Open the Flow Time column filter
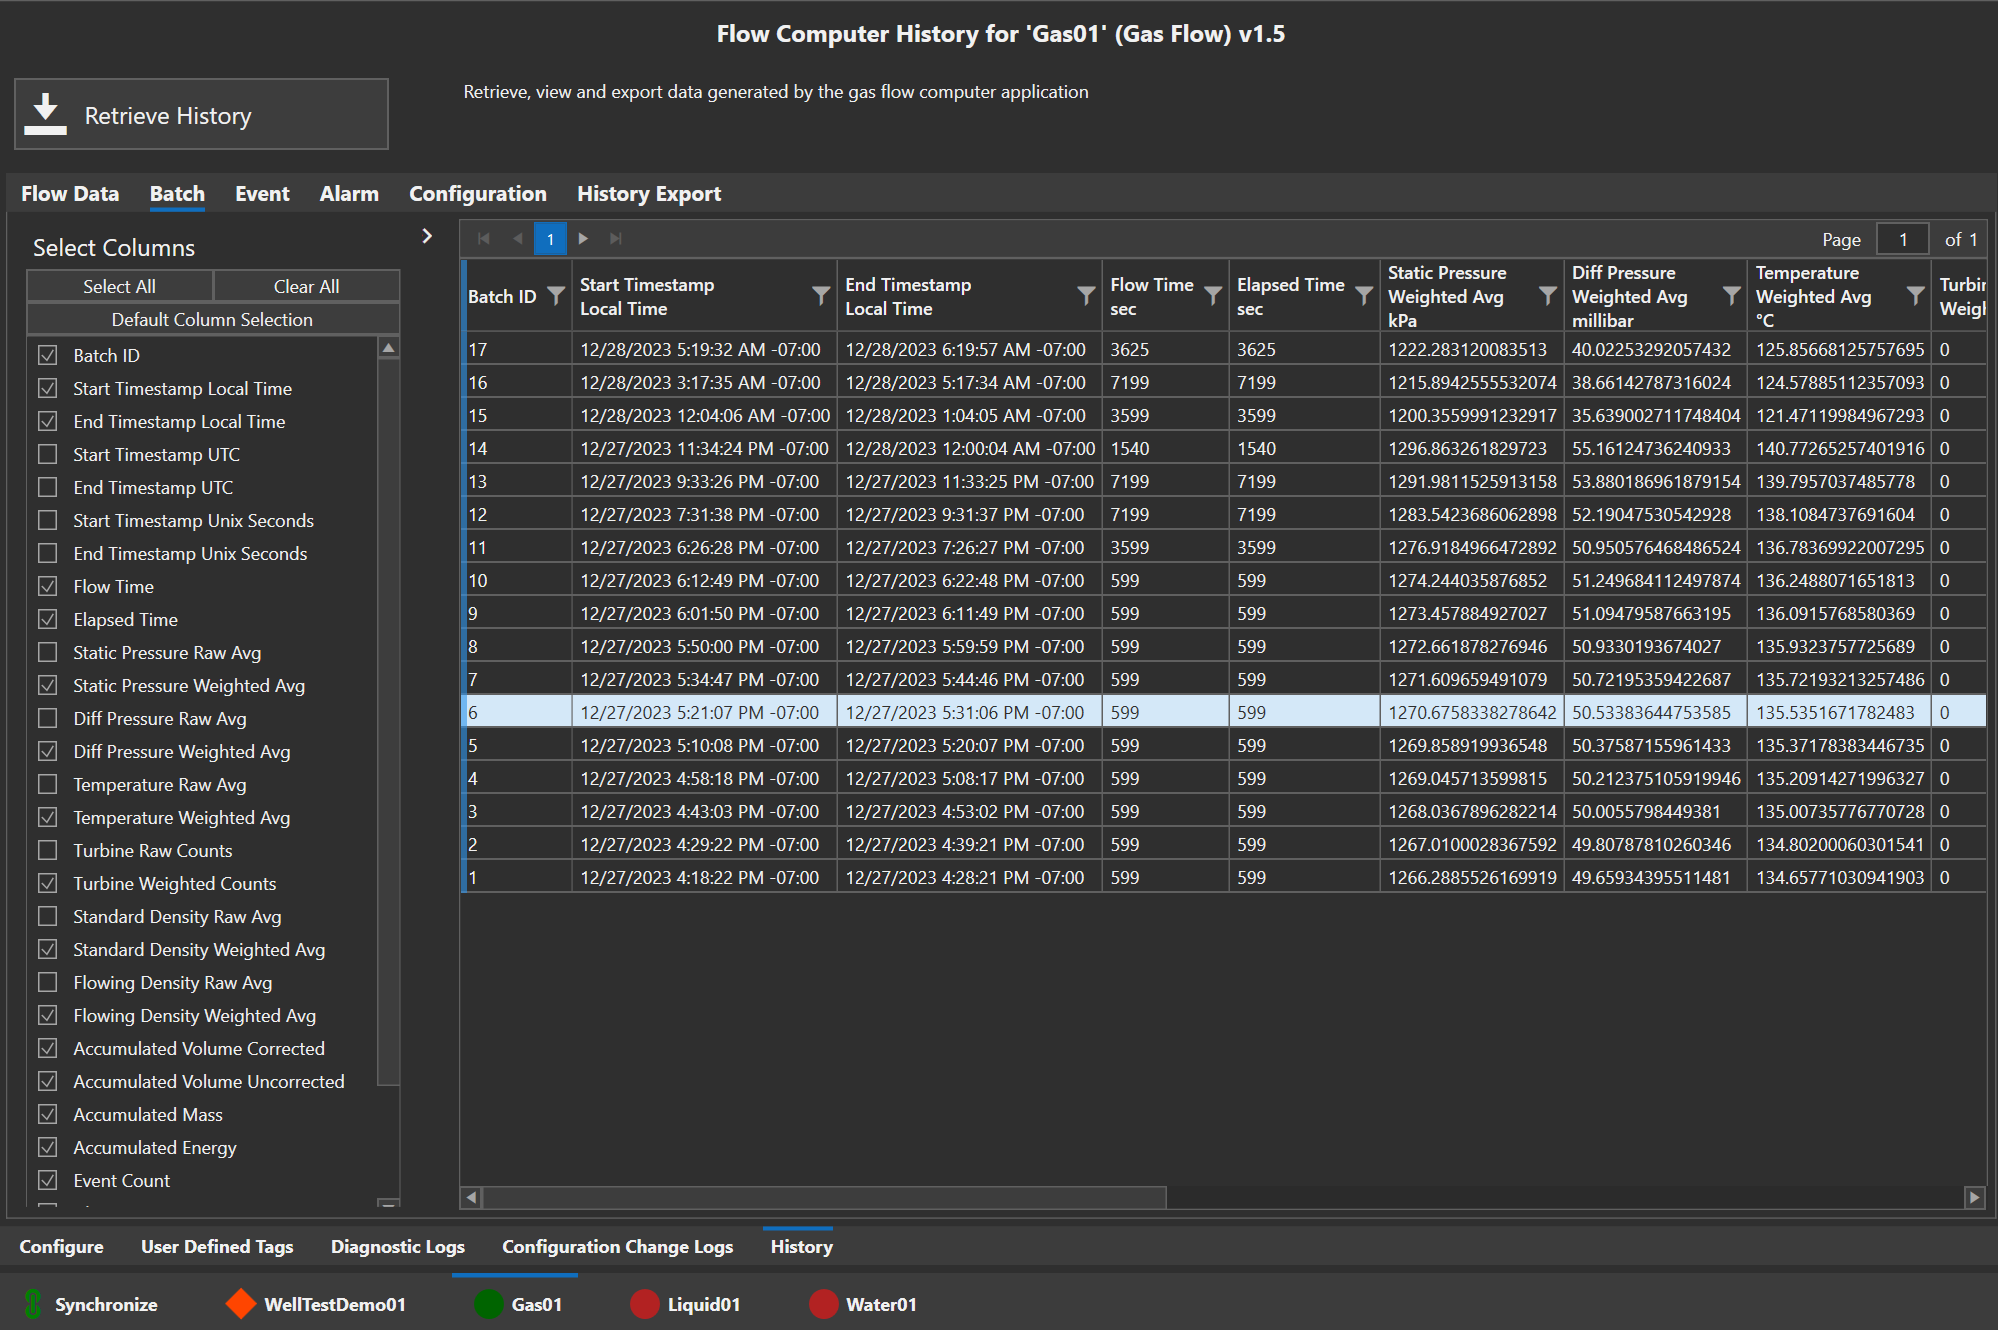 click(x=1212, y=296)
